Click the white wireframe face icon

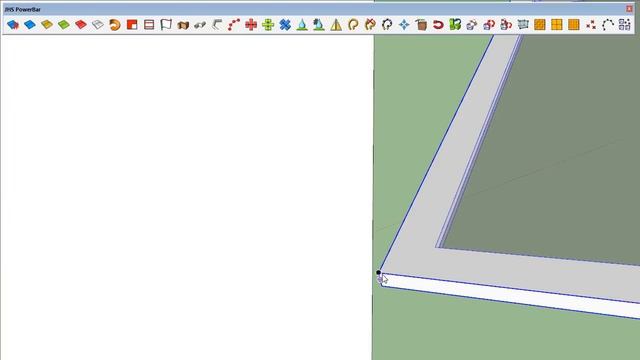pyautogui.click(x=98, y=25)
